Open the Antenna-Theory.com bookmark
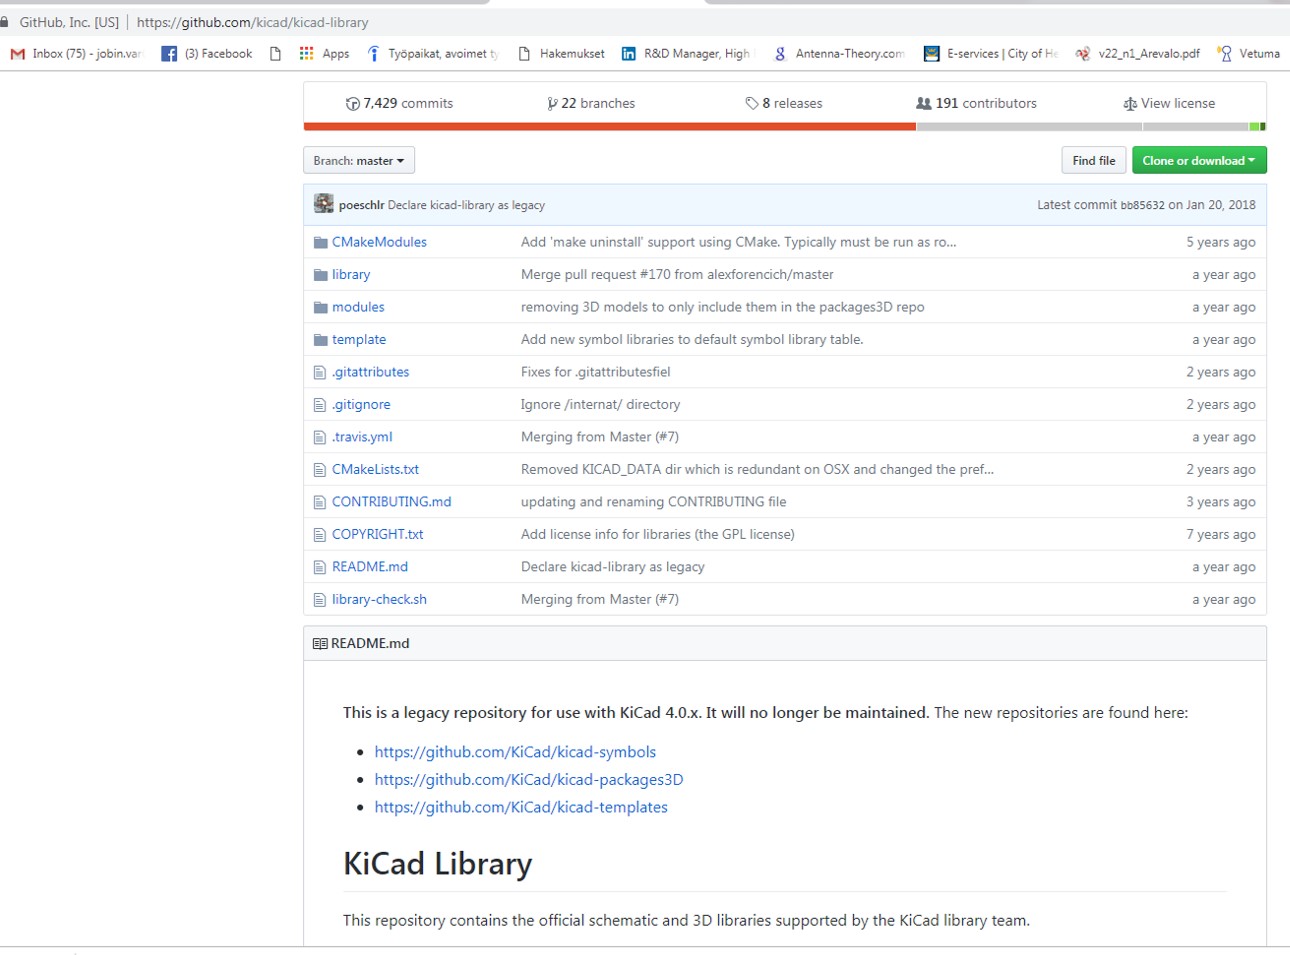The image size is (1290, 955). 839,54
